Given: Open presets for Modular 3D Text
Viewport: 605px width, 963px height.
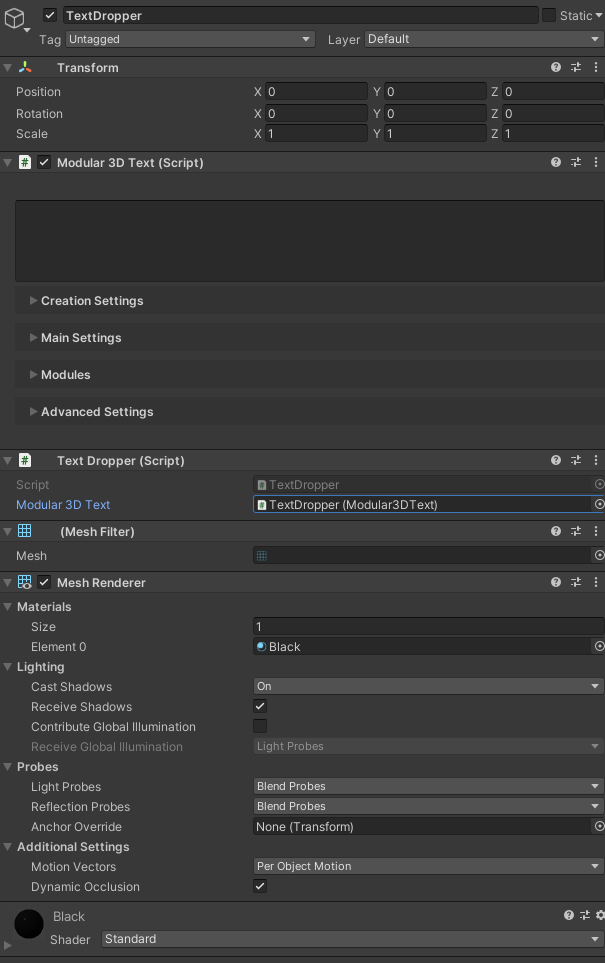Looking at the screenshot, I should click(576, 162).
